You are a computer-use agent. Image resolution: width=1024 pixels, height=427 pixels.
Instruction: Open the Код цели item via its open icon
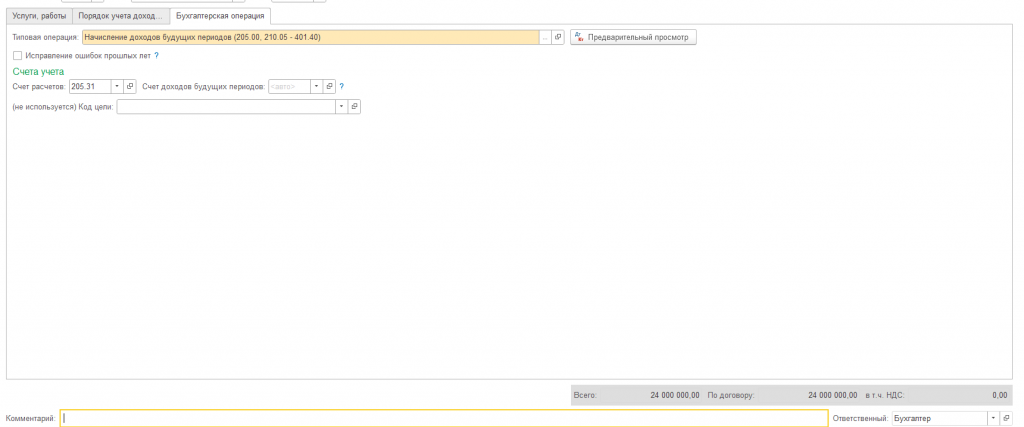click(x=355, y=106)
